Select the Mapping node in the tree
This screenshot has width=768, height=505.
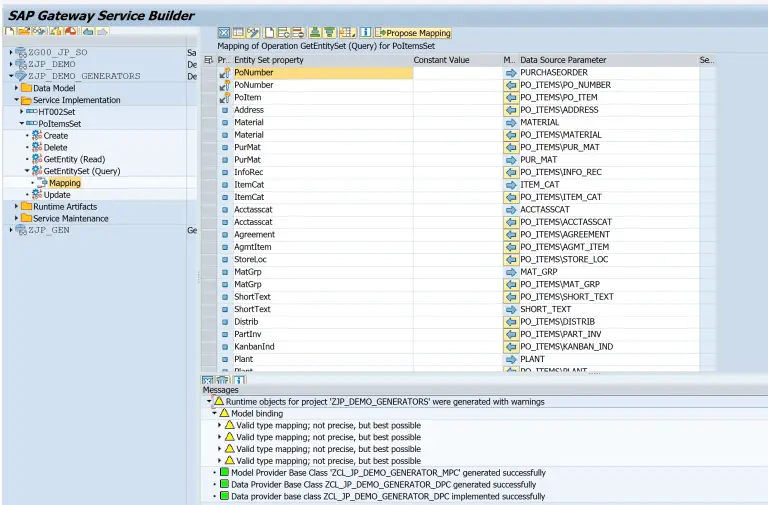coord(64,183)
